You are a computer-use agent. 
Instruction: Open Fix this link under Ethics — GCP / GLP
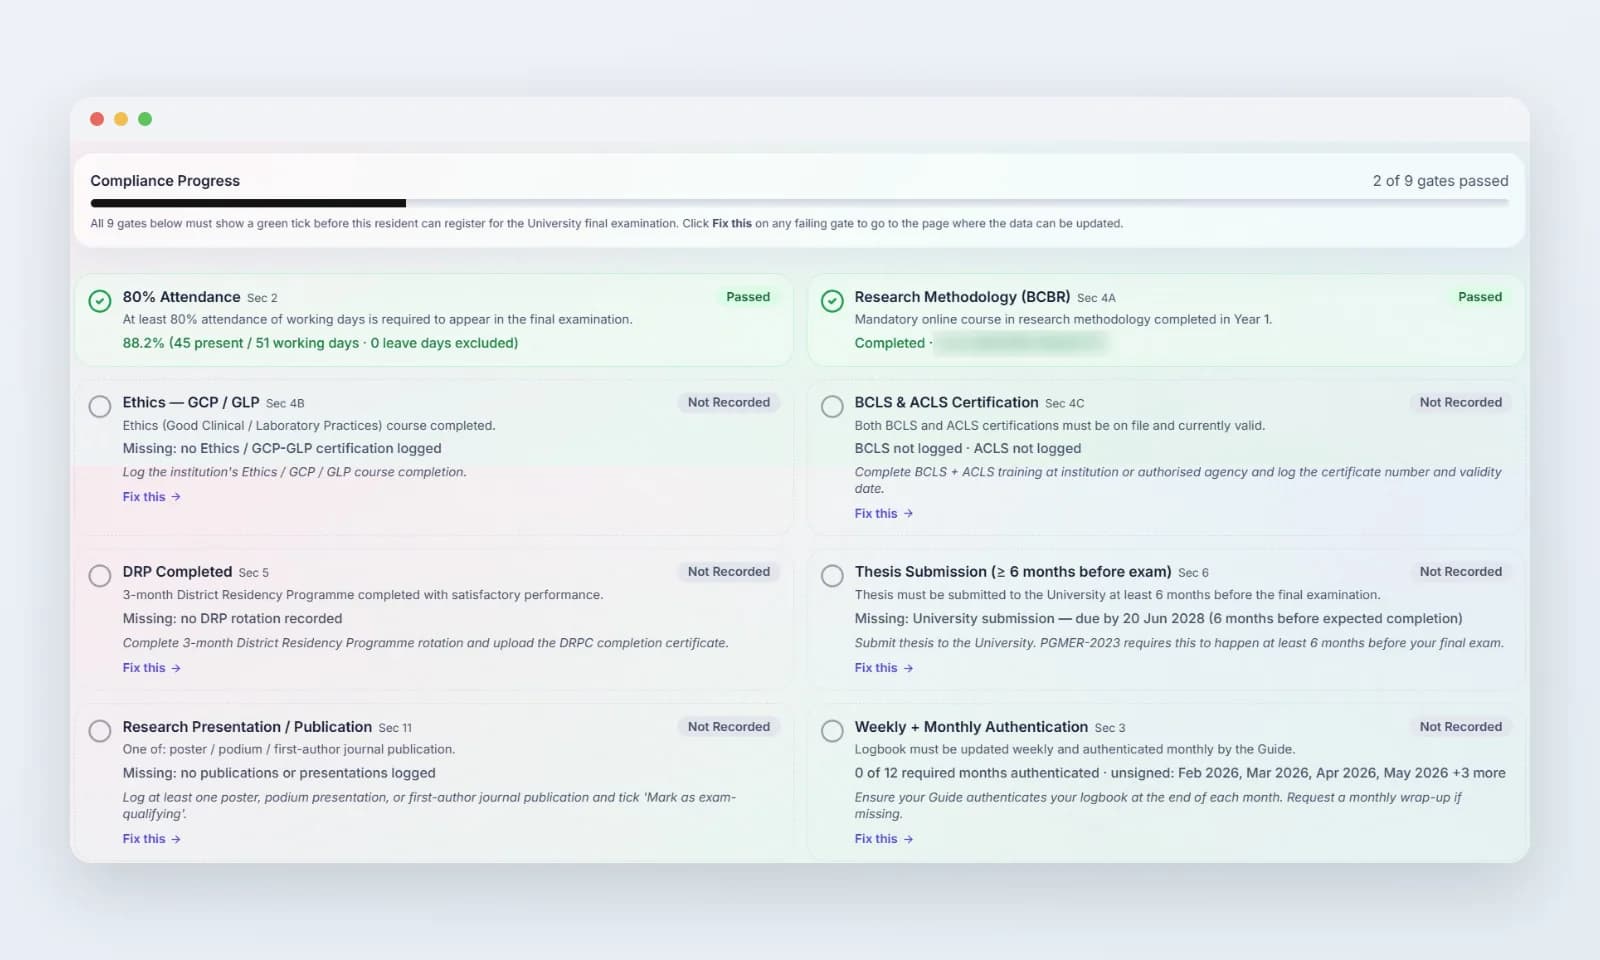tap(152, 497)
